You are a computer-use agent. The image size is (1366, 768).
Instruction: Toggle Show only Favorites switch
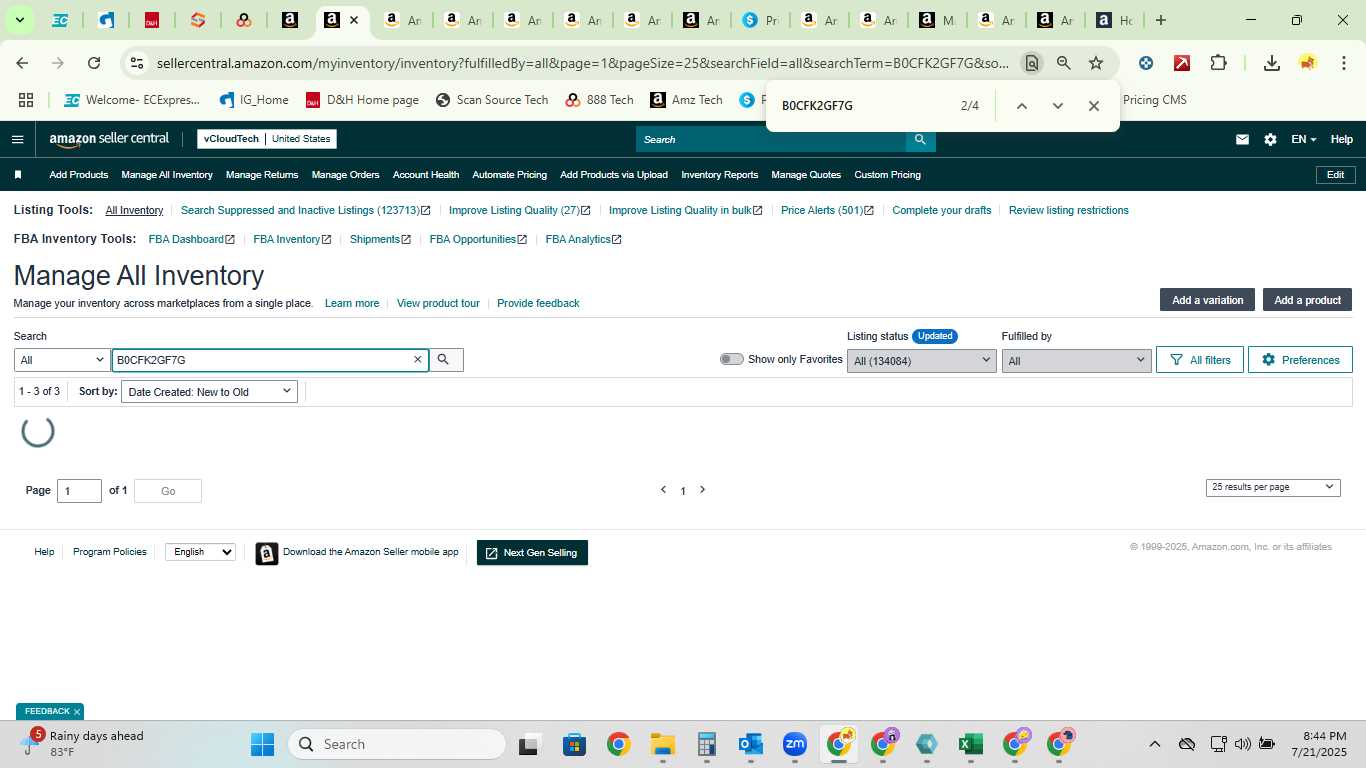pyautogui.click(x=731, y=359)
